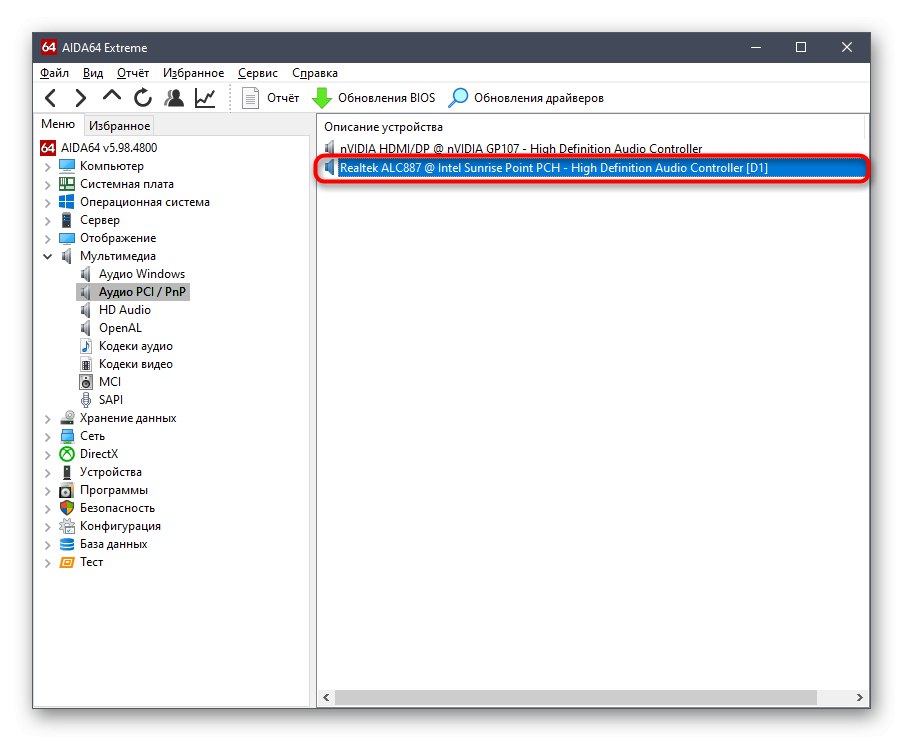
Task: Click the magnifier Обновления драйверов icon
Action: pos(458,98)
